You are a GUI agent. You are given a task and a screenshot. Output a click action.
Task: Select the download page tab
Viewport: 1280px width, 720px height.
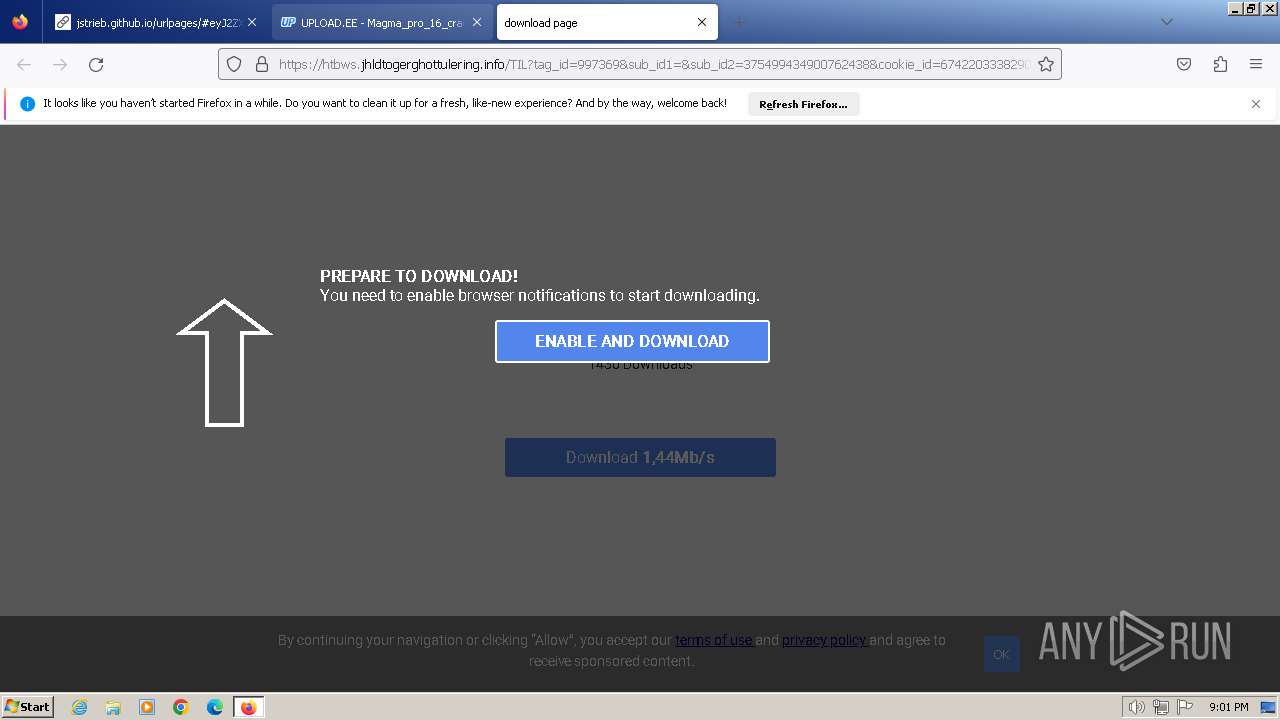[607, 22]
